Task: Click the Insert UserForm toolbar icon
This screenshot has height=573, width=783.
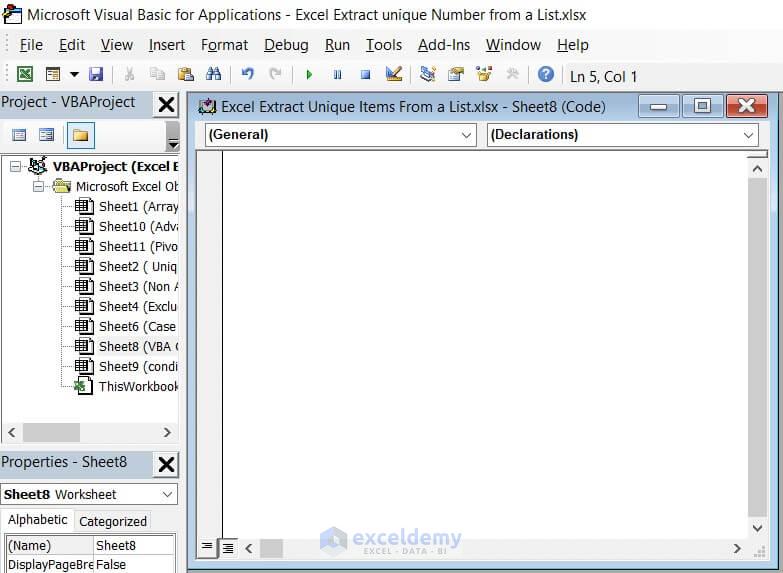Action: click(x=52, y=74)
